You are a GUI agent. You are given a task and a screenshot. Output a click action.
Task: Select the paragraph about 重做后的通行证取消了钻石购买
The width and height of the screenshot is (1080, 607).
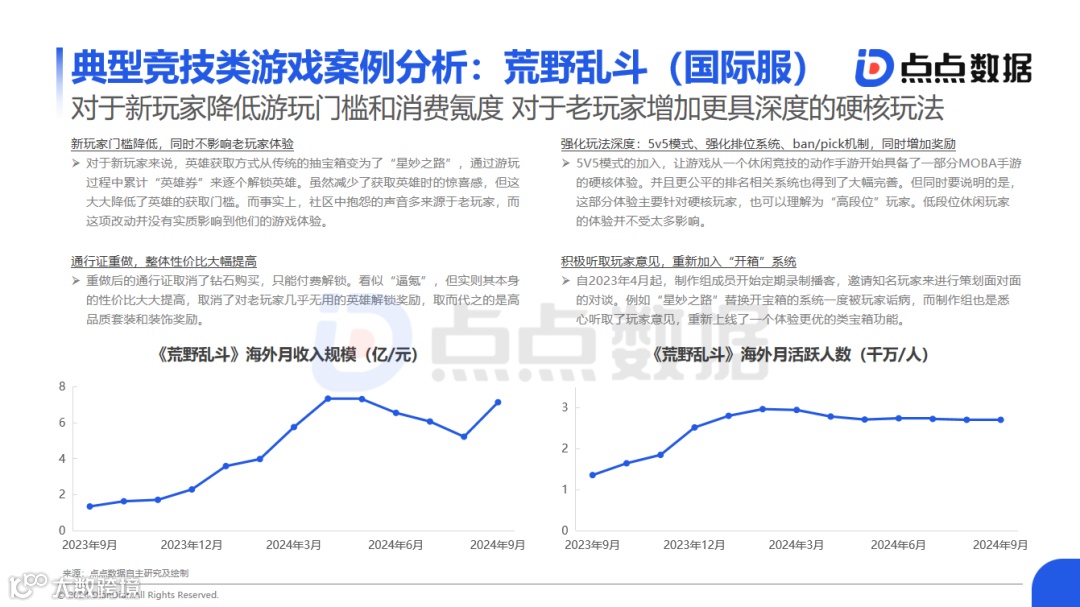pyautogui.click(x=302, y=300)
